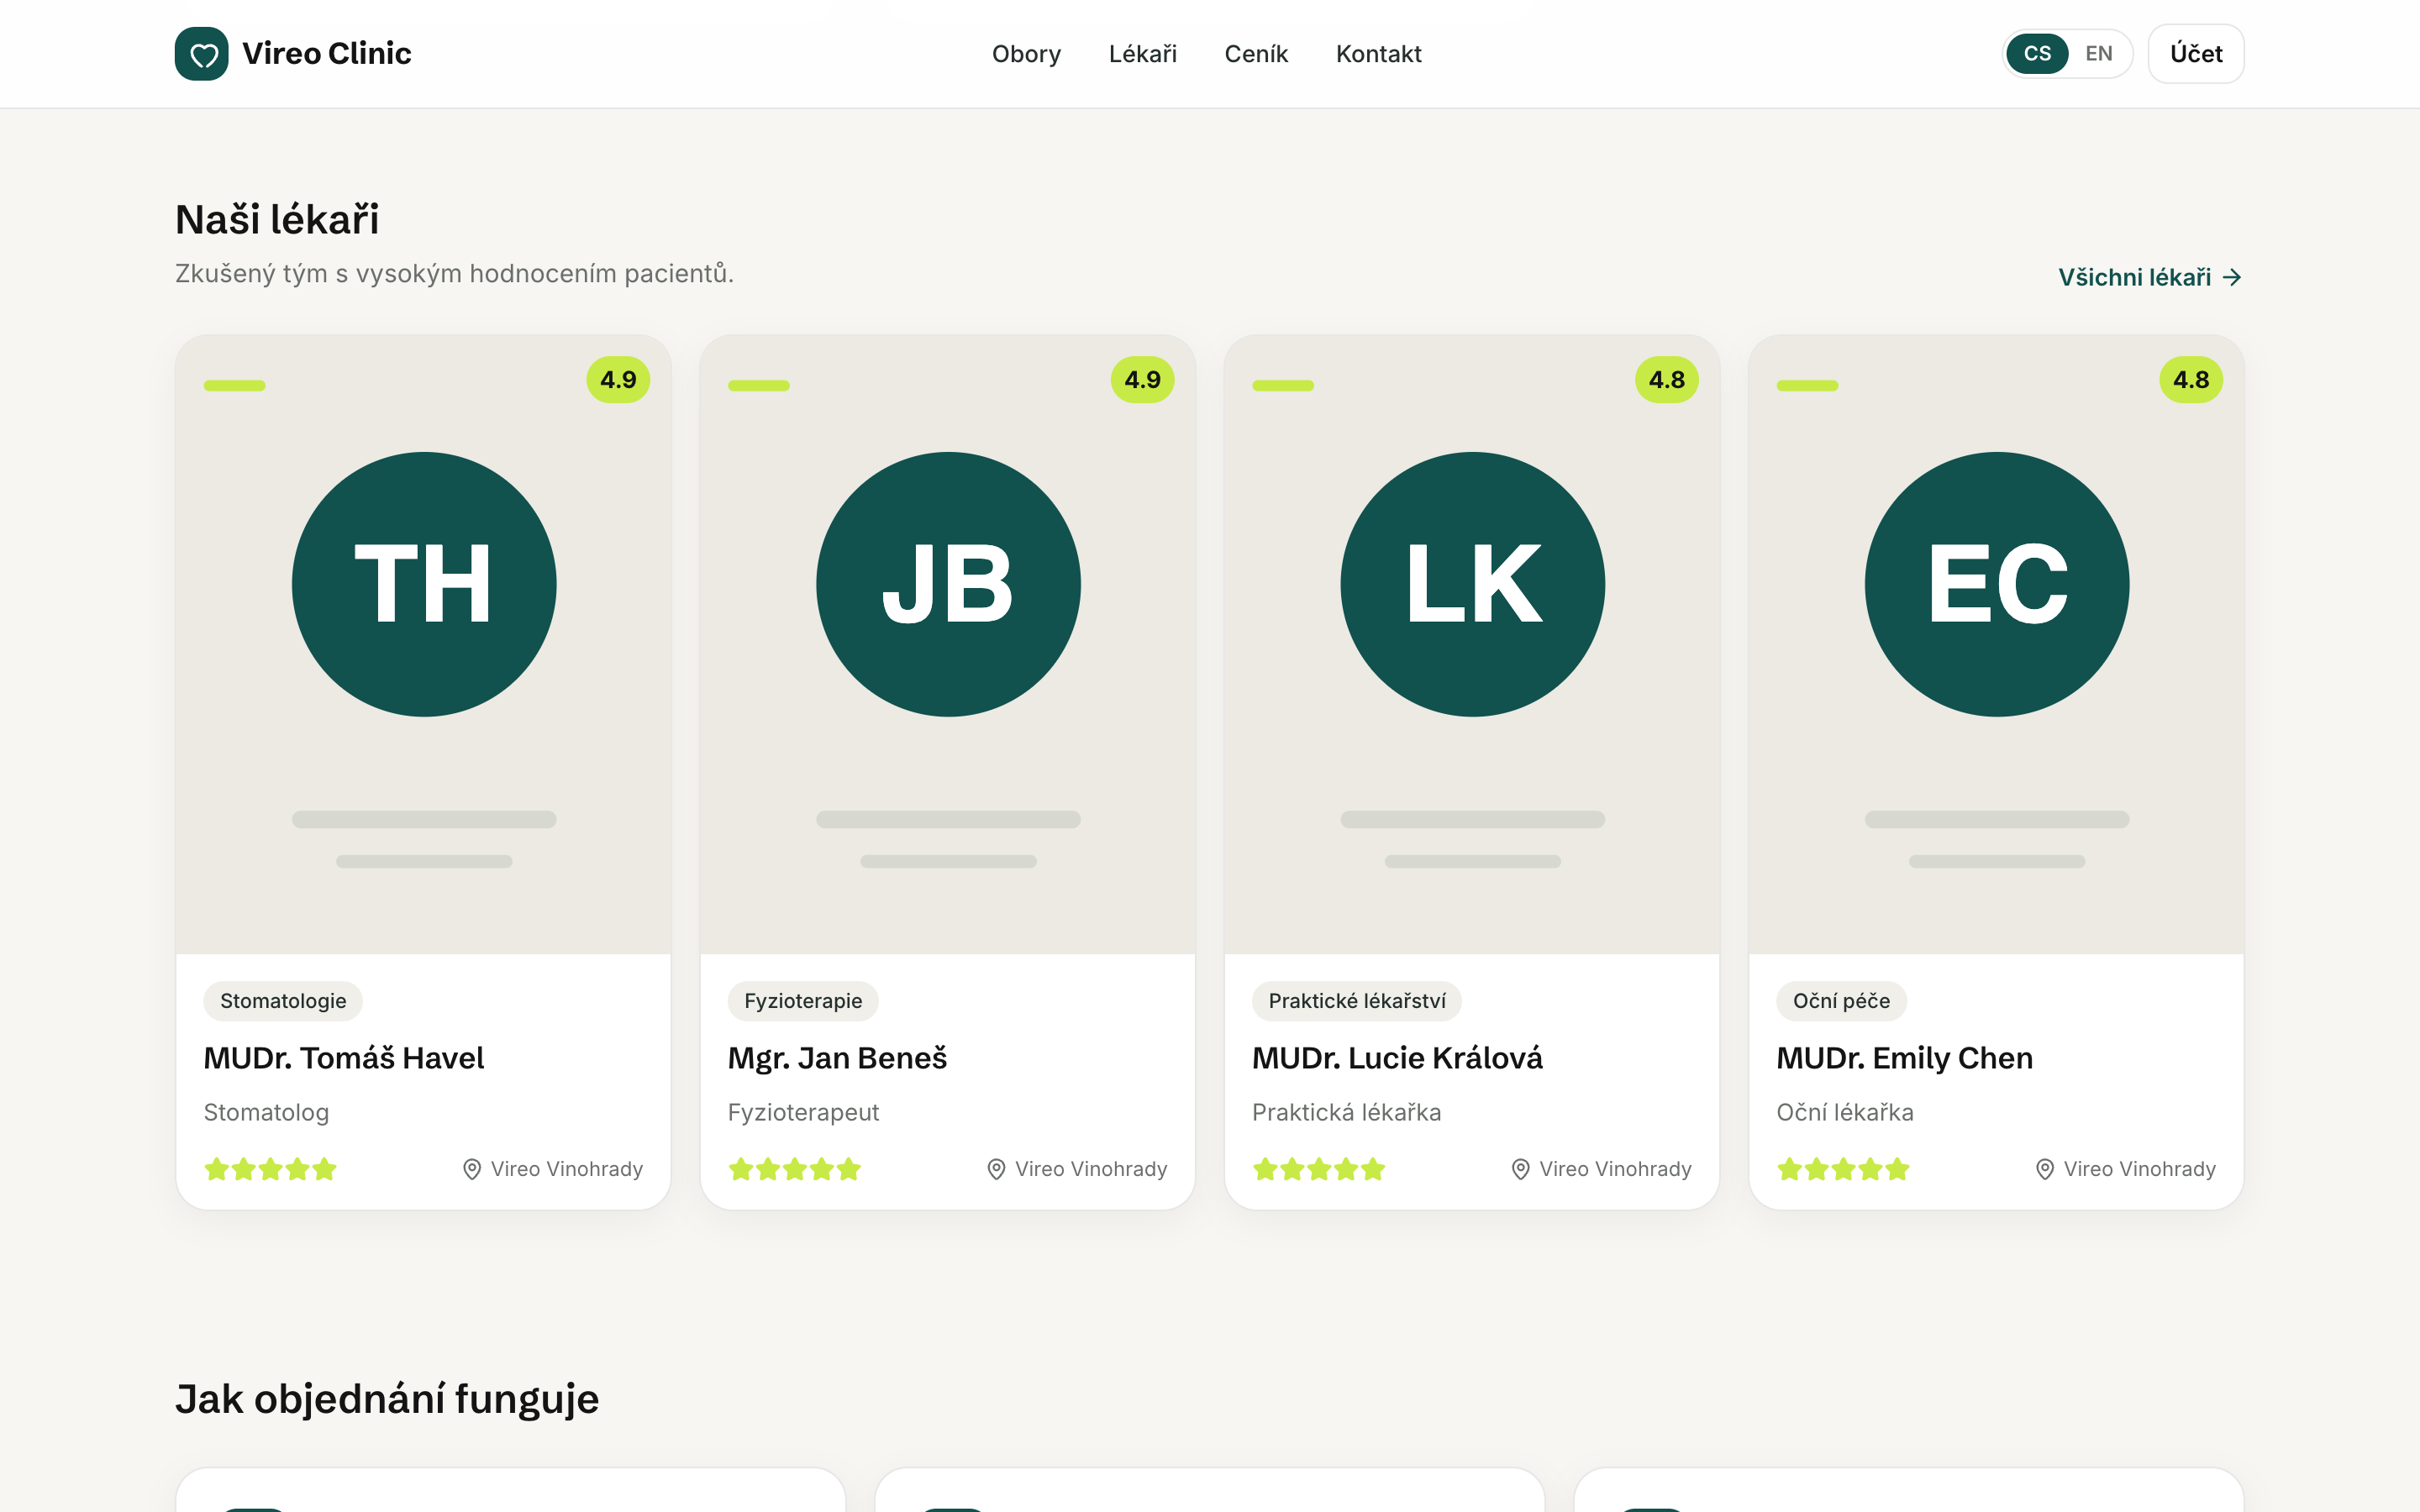Open the Účet account button

[x=2196, y=54]
